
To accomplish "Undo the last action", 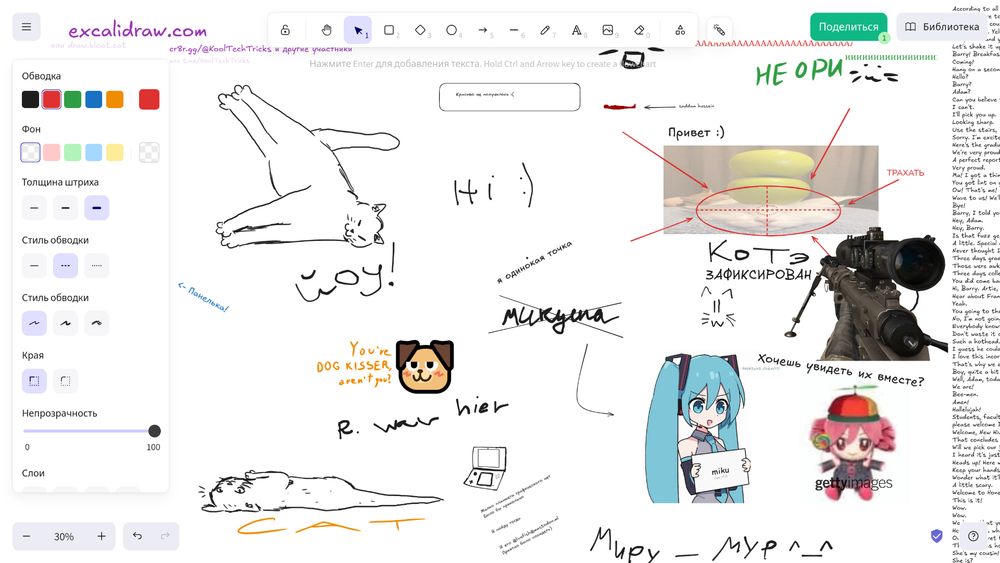I will tap(137, 536).
